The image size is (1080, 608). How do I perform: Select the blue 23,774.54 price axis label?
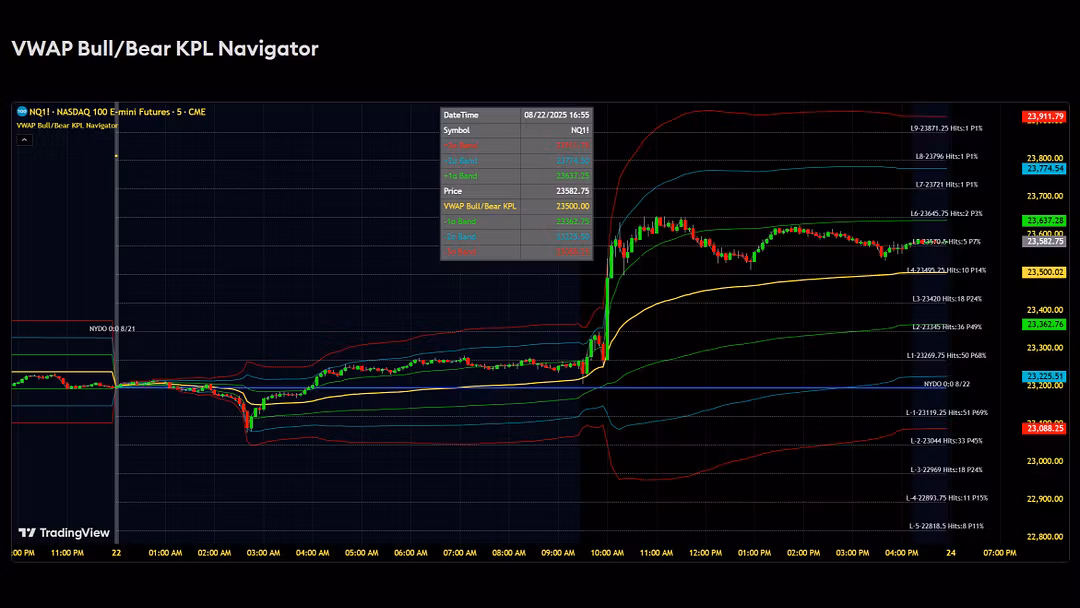pyautogui.click(x=1043, y=168)
